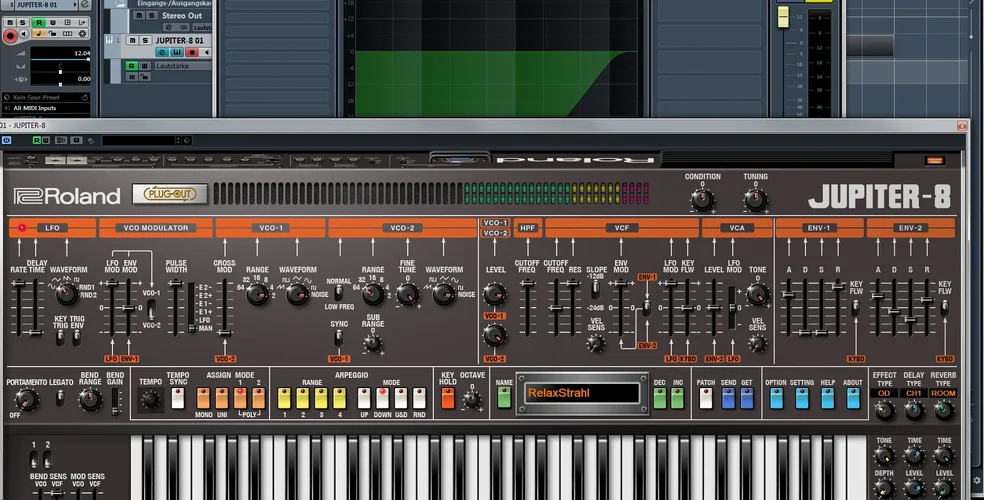The width and height of the screenshot is (984, 500).
Task: Expand the JUPITER-8 01 inspector name arrow
Action: click(75, 5)
